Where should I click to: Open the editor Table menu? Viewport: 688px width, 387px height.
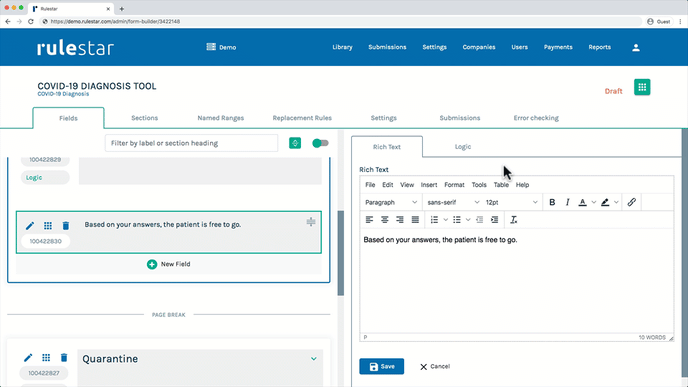501,185
